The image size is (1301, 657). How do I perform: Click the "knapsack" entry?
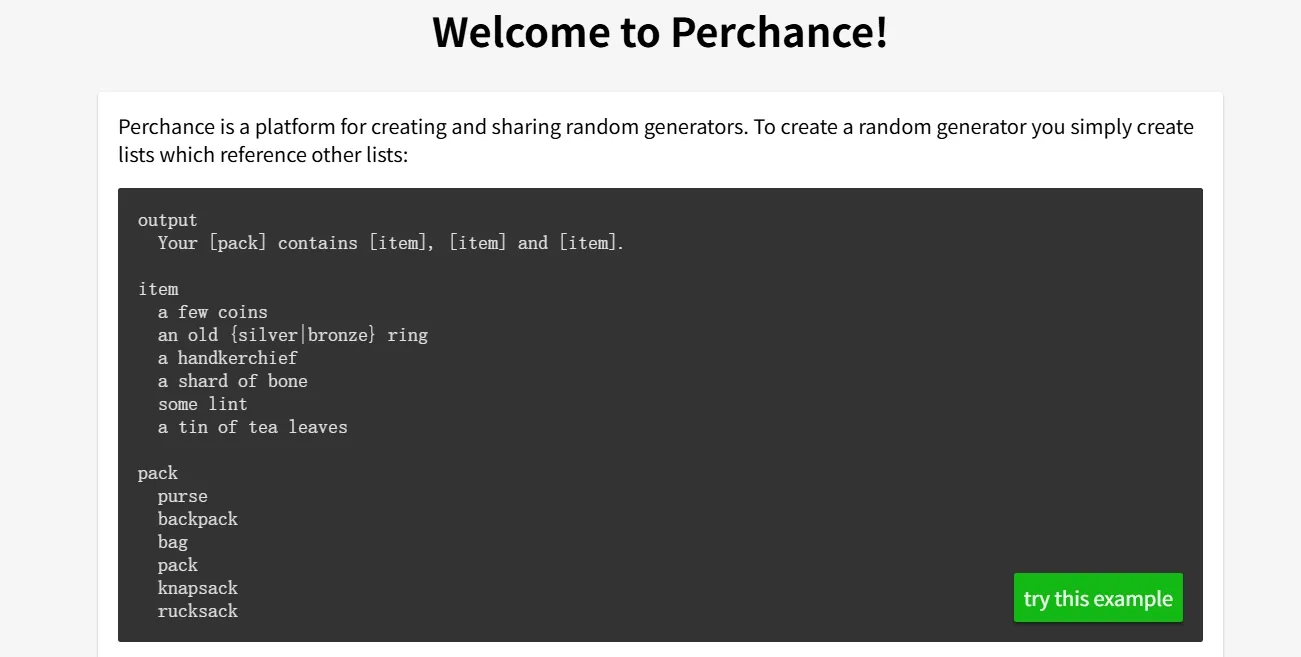coord(198,588)
